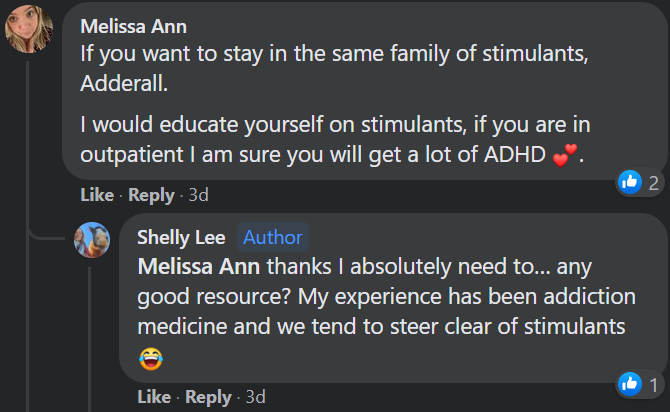Open Melissa Ann's profile picture
670x412 pixels.
(x=29, y=29)
